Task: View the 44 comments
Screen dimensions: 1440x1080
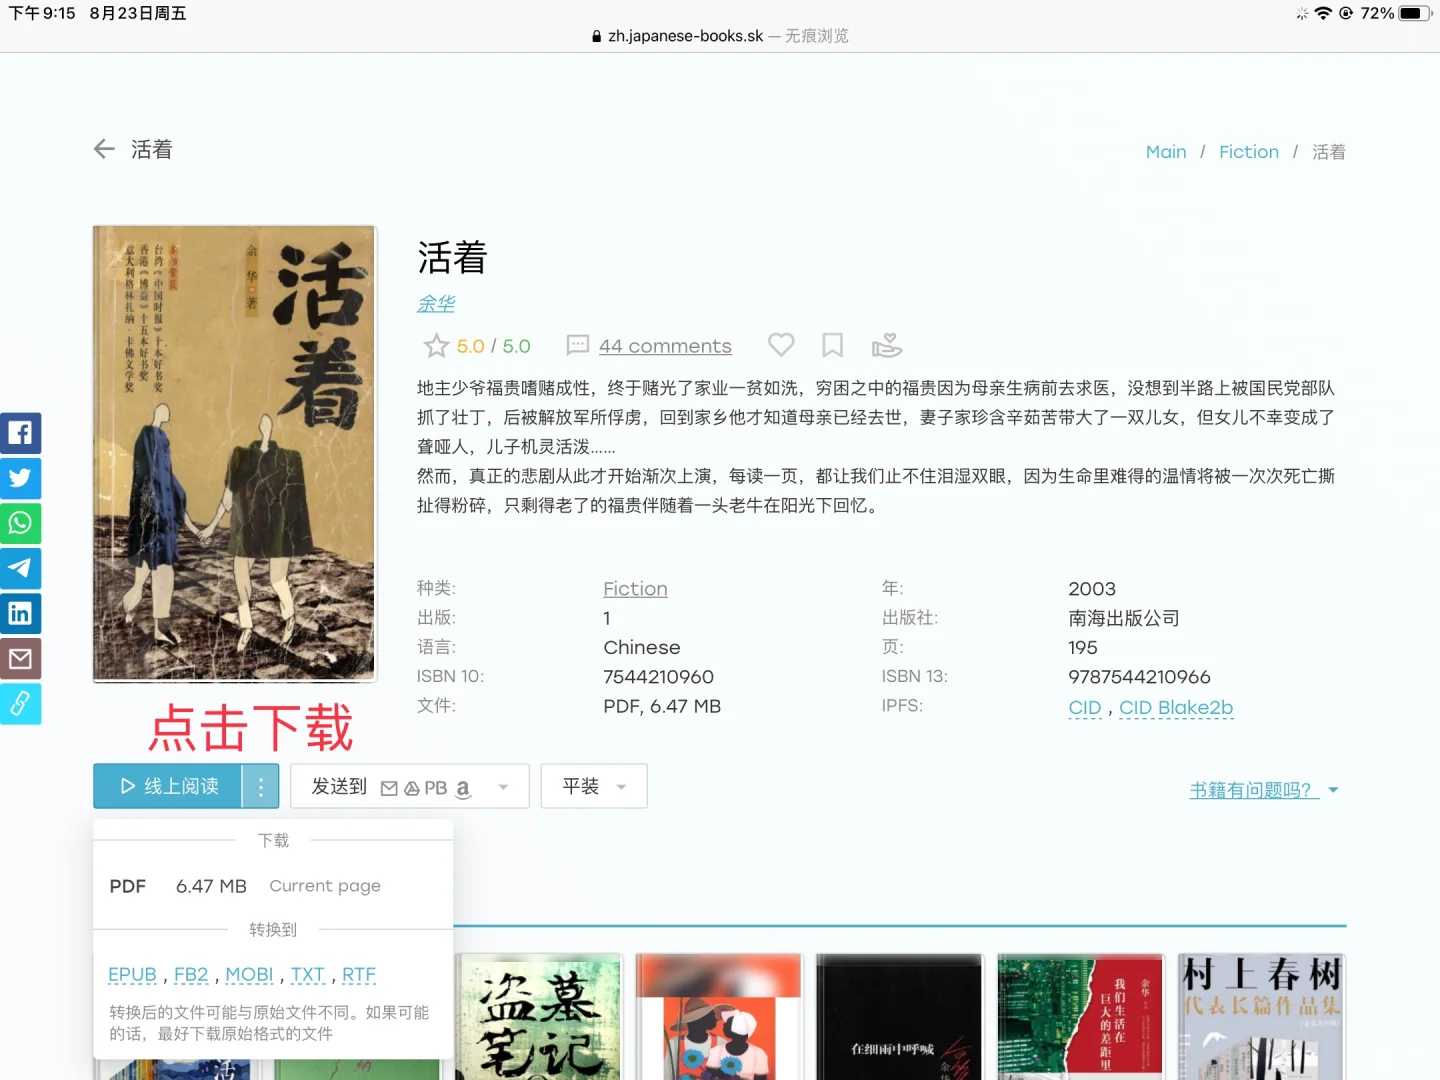Action: point(665,346)
